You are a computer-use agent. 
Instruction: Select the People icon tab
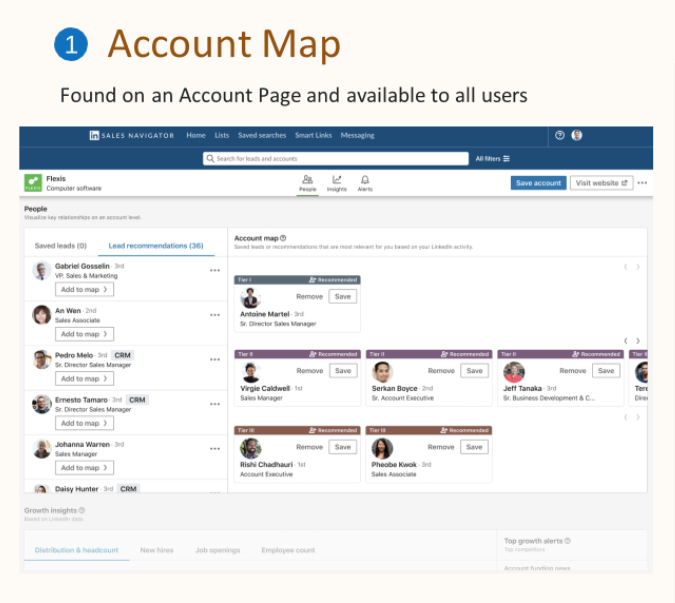(x=308, y=181)
